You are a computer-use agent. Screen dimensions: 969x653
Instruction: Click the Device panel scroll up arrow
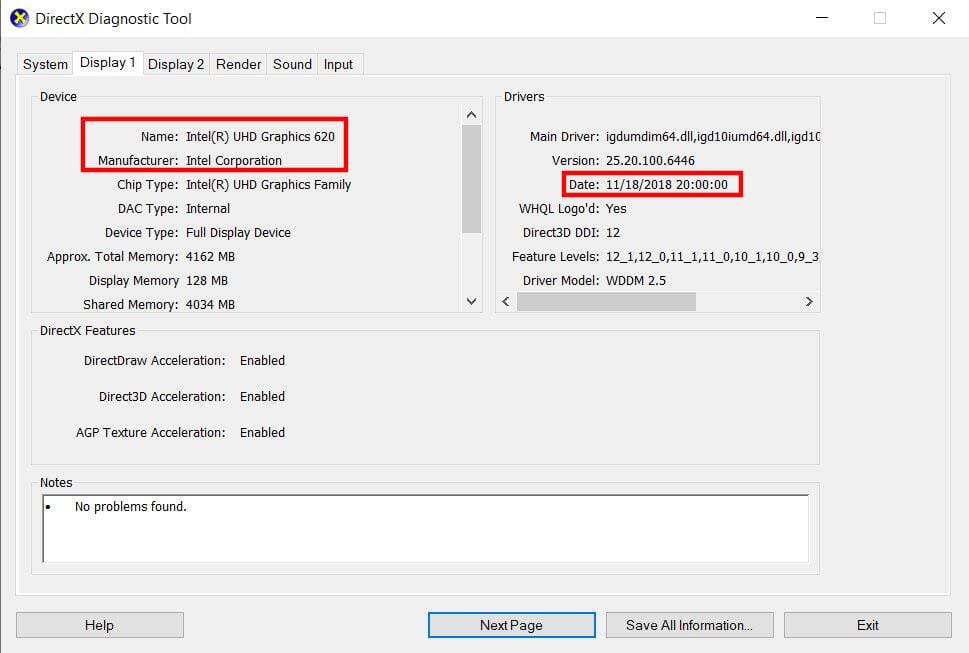(x=471, y=113)
